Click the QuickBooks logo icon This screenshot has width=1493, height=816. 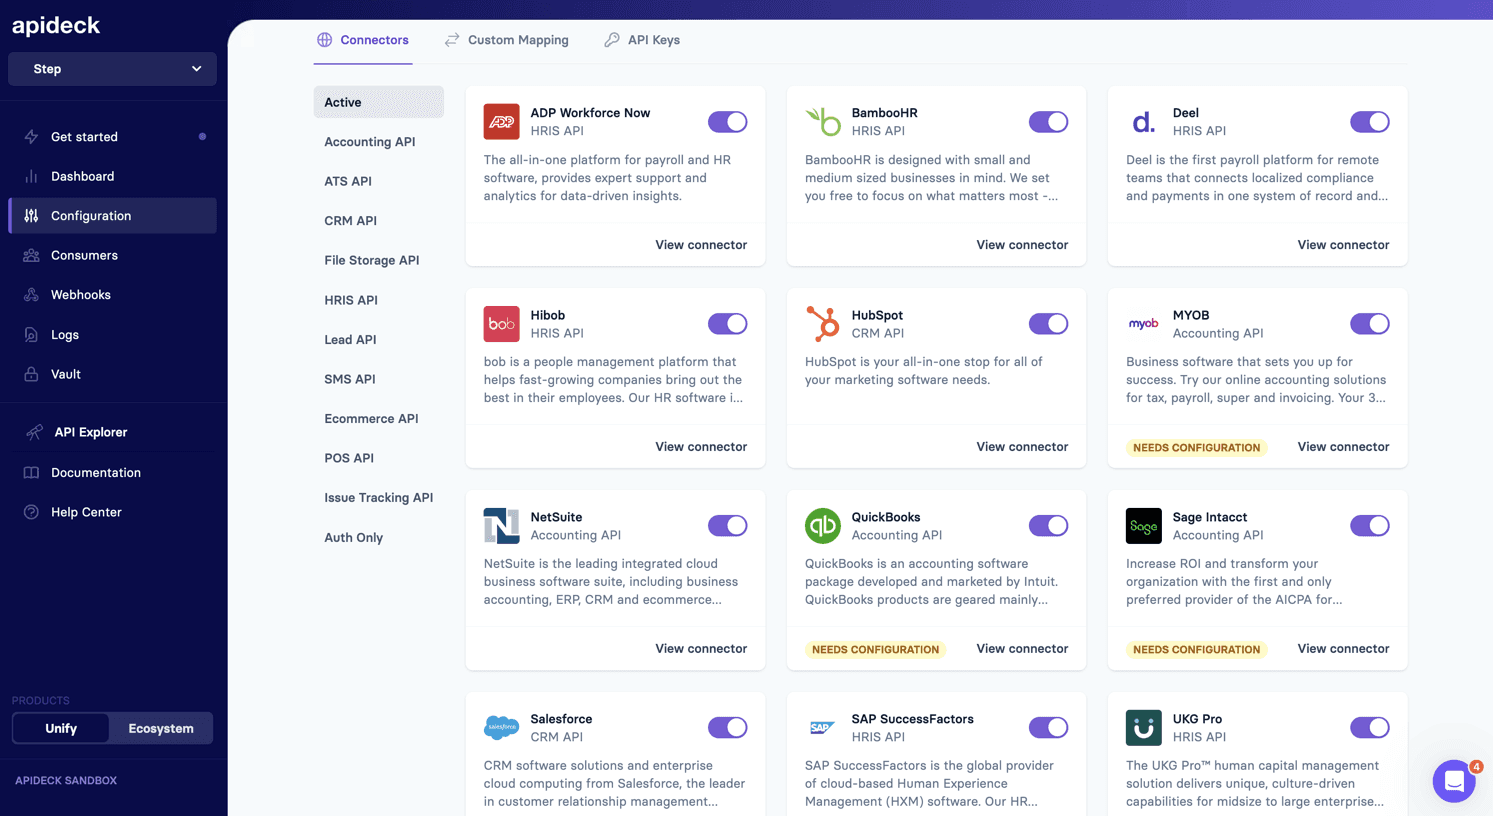pos(823,526)
